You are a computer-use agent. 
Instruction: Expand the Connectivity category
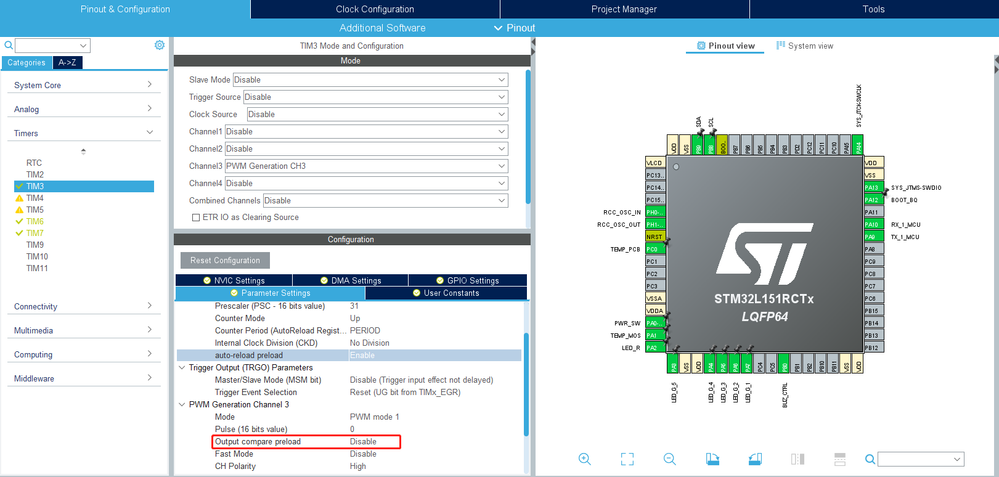(x=83, y=306)
